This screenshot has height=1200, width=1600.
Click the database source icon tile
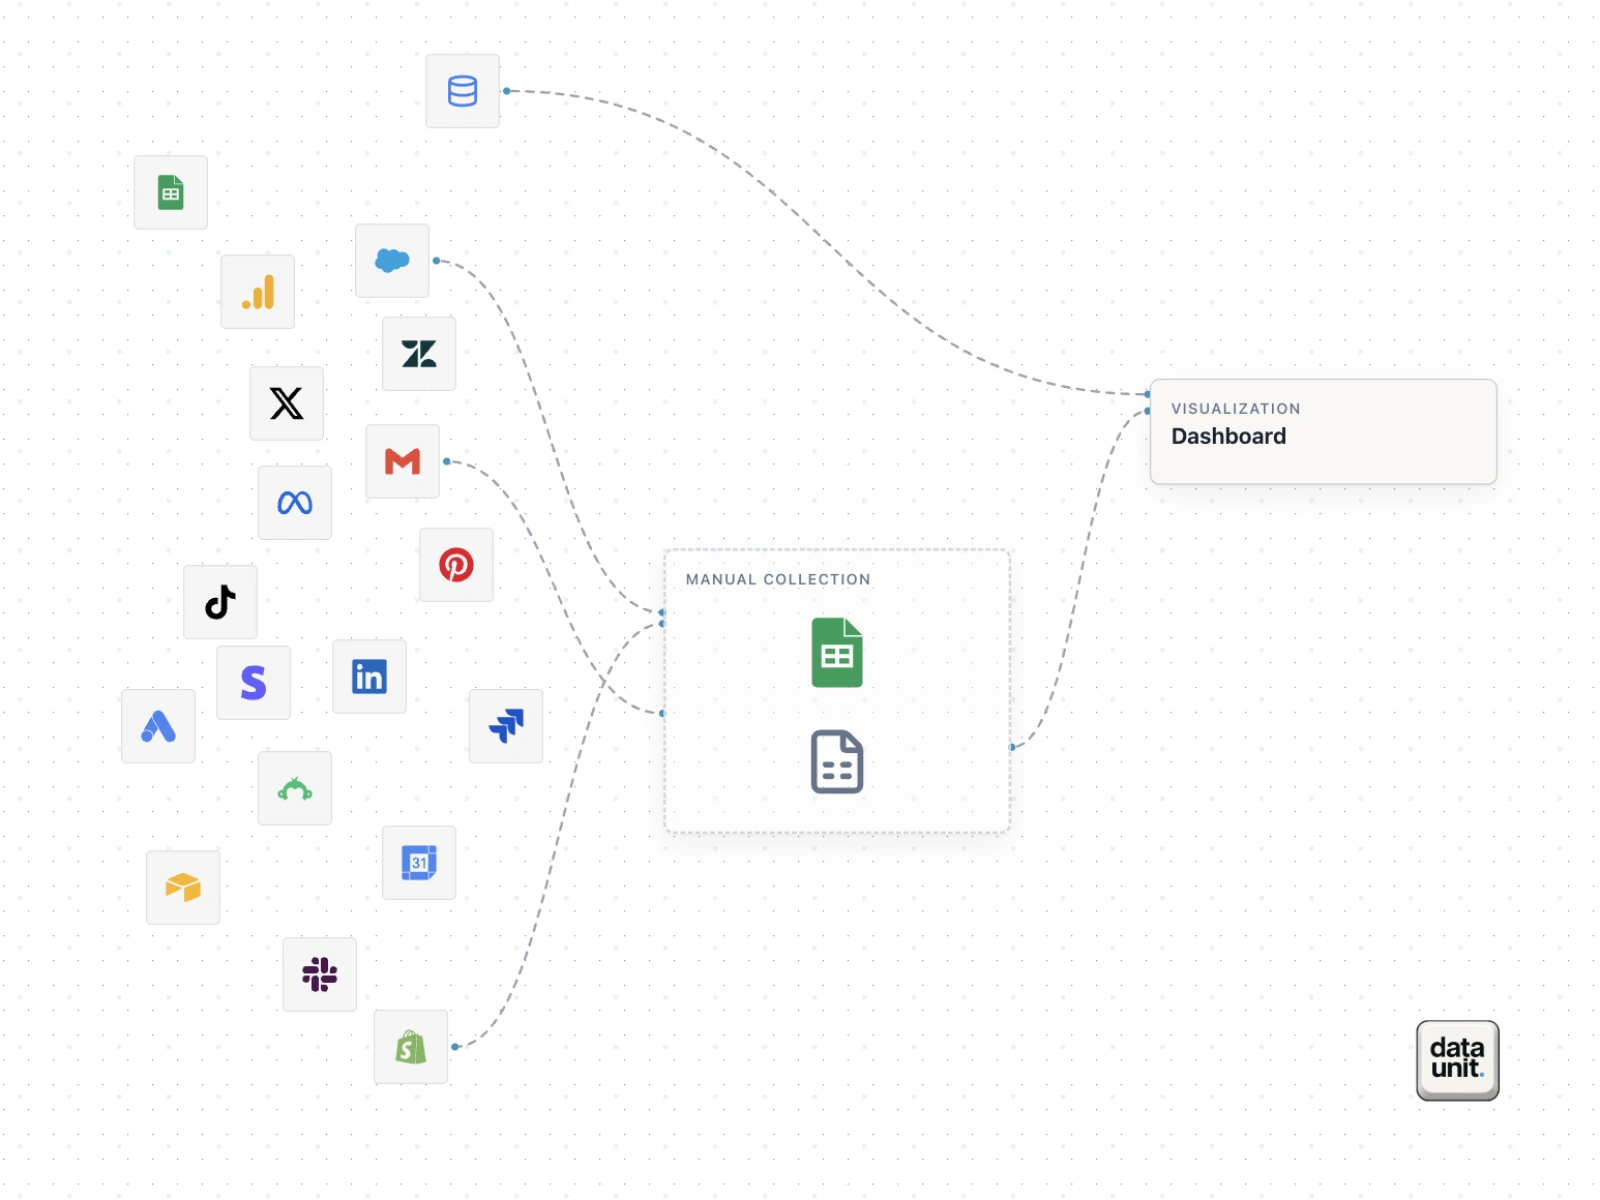click(x=462, y=91)
